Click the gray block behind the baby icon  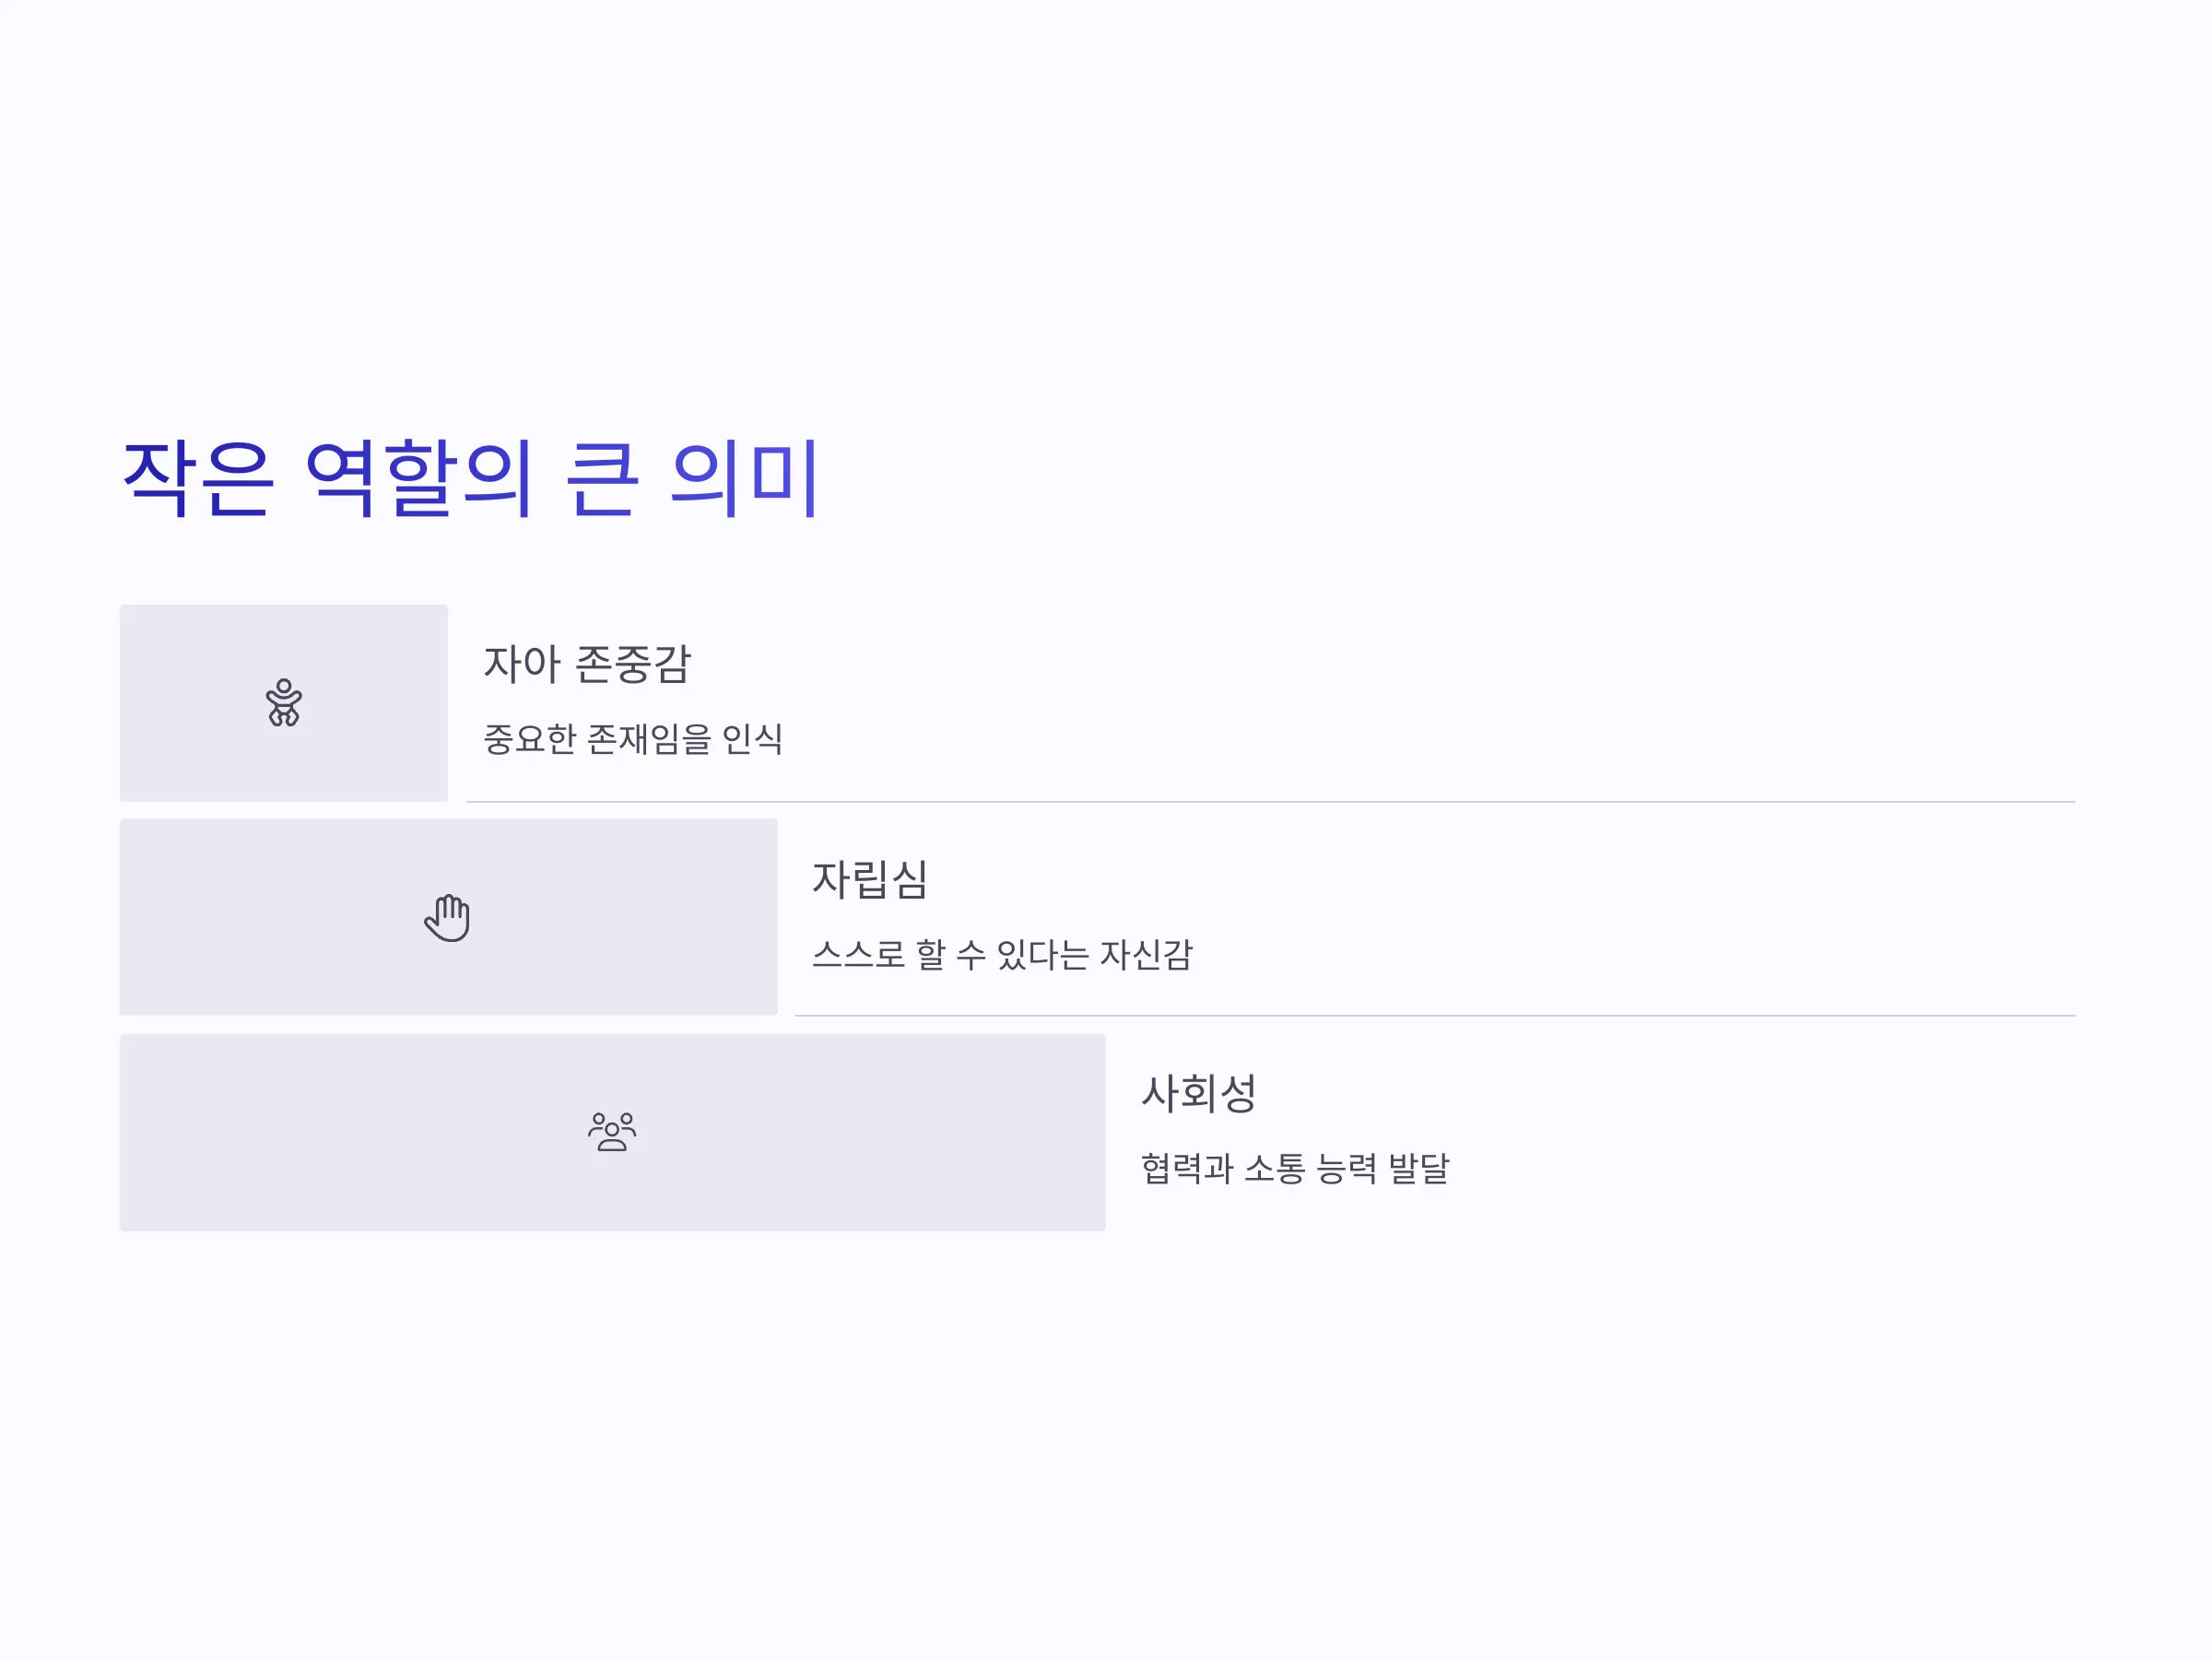click(x=284, y=702)
